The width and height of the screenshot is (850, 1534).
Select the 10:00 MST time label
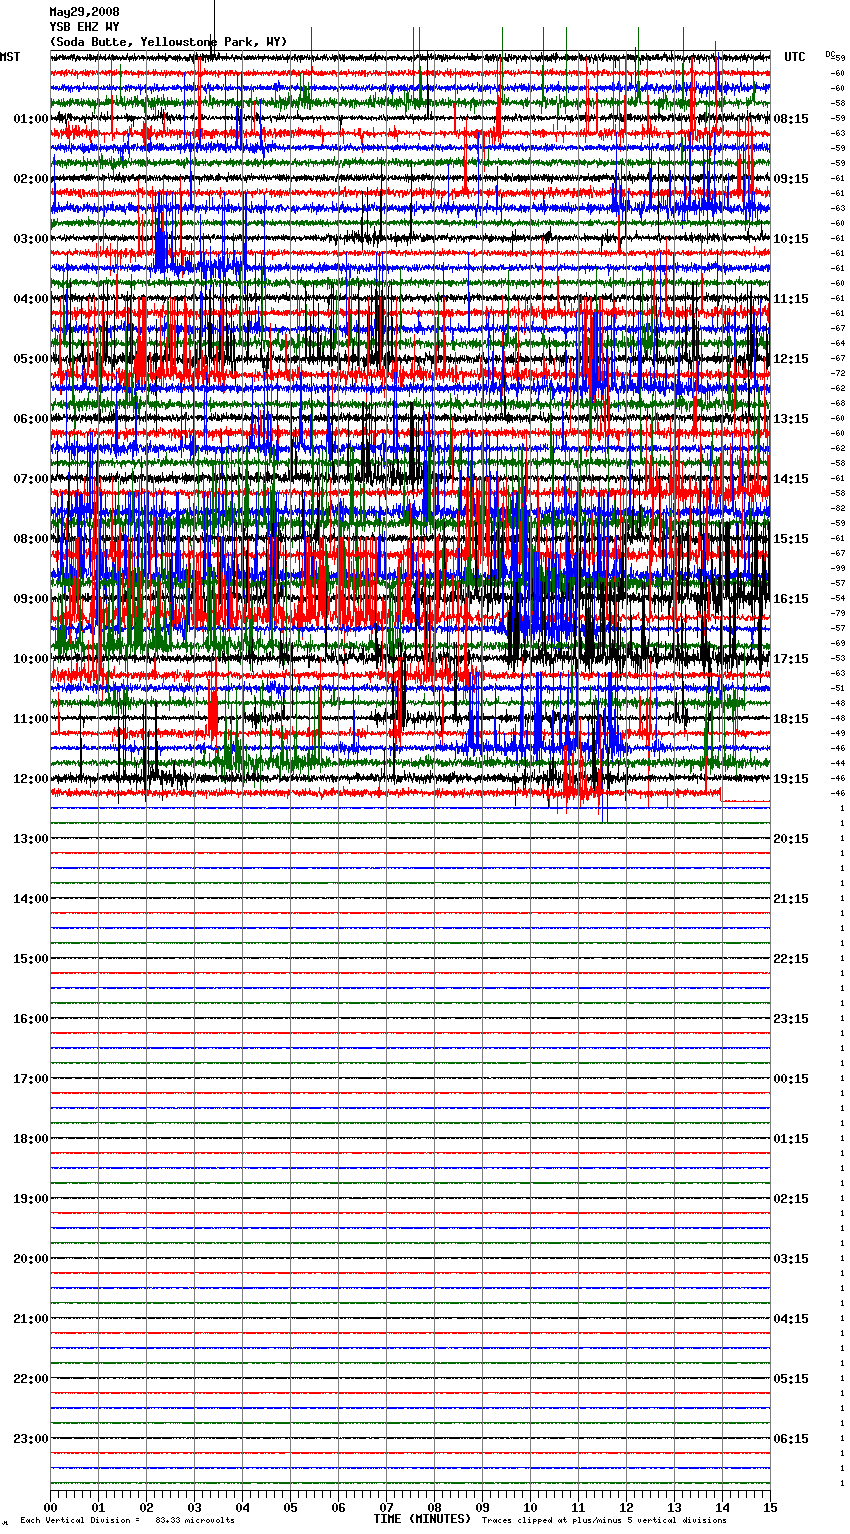pos(31,659)
